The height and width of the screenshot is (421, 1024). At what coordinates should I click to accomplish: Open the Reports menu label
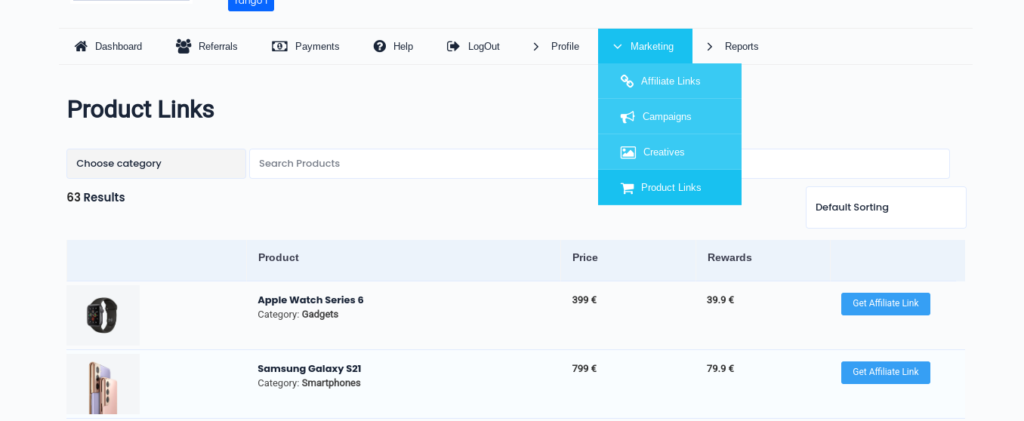click(x=742, y=46)
